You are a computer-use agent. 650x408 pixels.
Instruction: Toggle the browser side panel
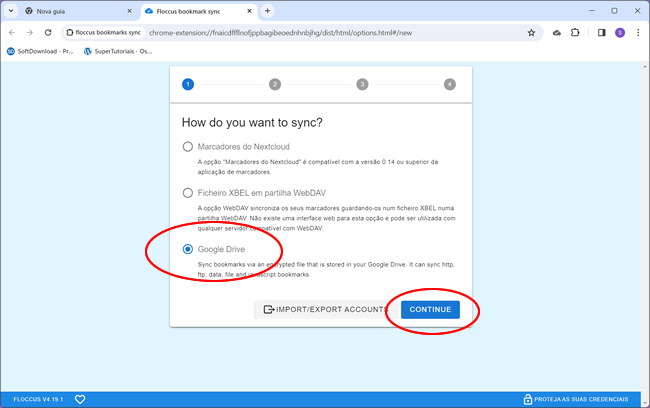click(x=601, y=32)
